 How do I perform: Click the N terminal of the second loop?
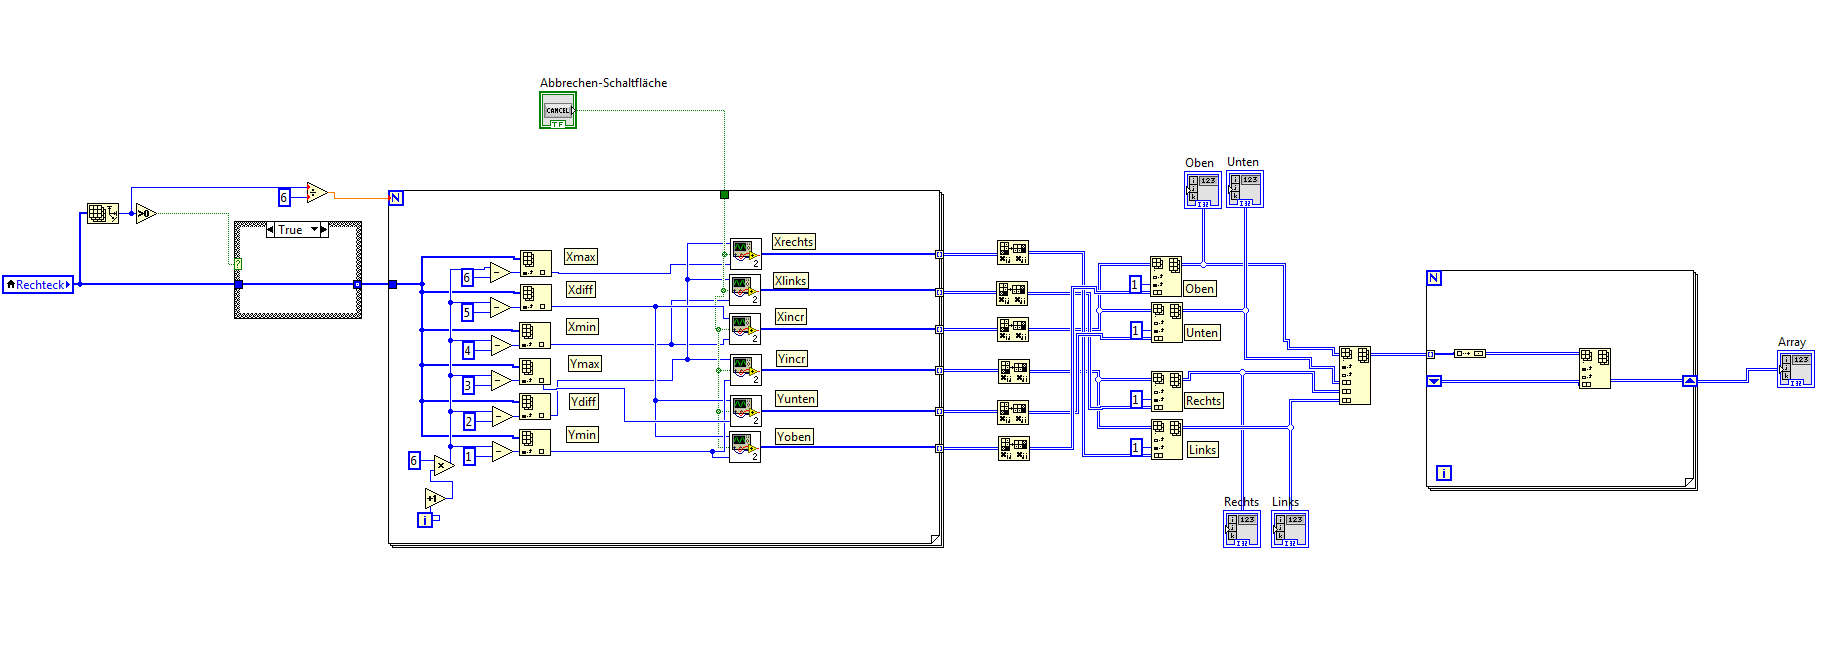[x=1434, y=278]
